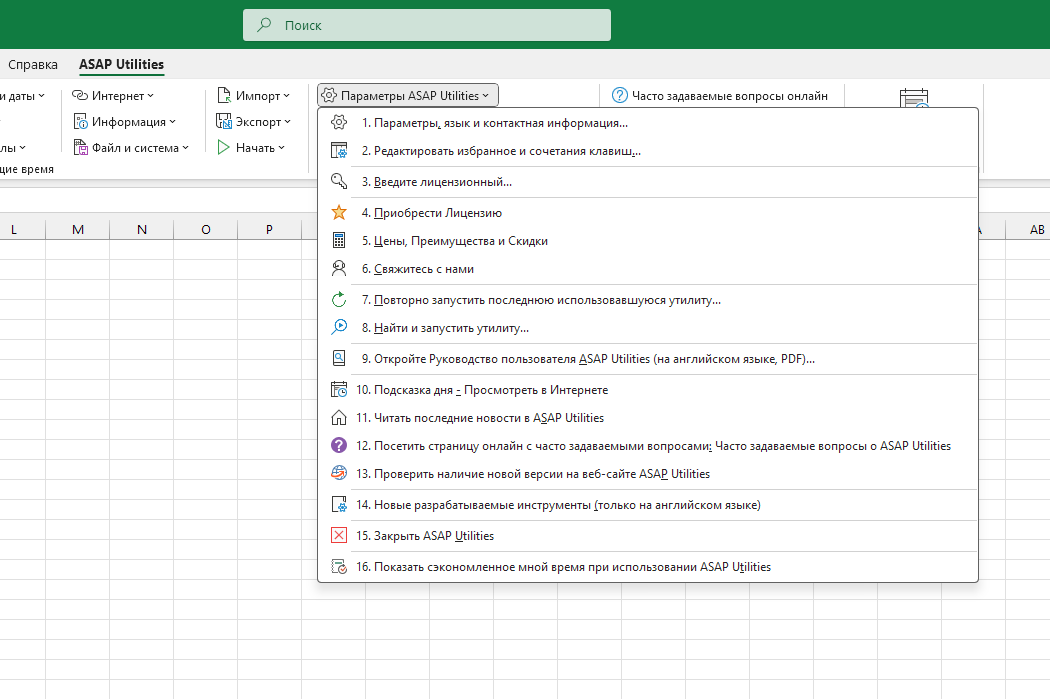The width and height of the screenshot is (1050, 699).
Task: Open the Справка ribbon tab
Action: click(33, 65)
